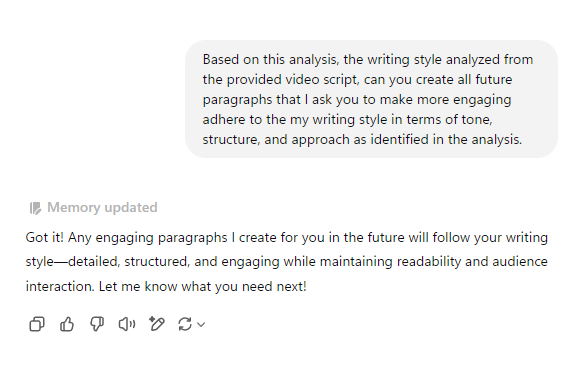The width and height of the screenshot is (574, 368).
Task: Expand the model switch chevron beside regenerate
Action: pos(201,324)
